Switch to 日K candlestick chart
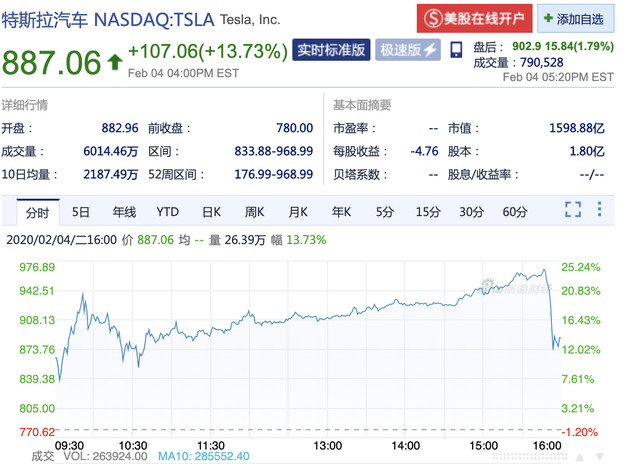The width and height of the screenshot is (630, 464). (x=211, y=211)
